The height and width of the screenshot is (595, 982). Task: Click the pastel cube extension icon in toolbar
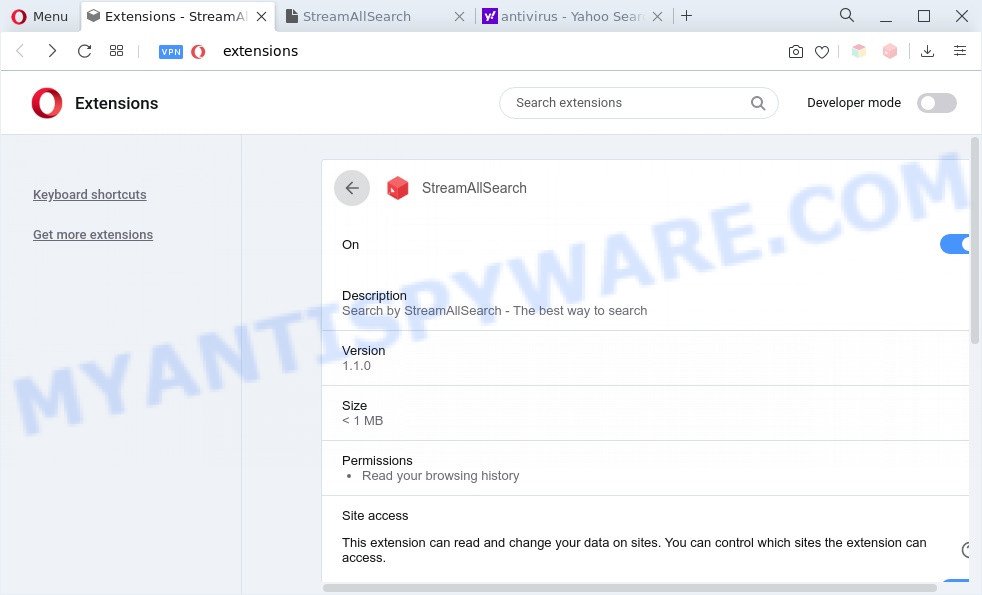[859, 51]
